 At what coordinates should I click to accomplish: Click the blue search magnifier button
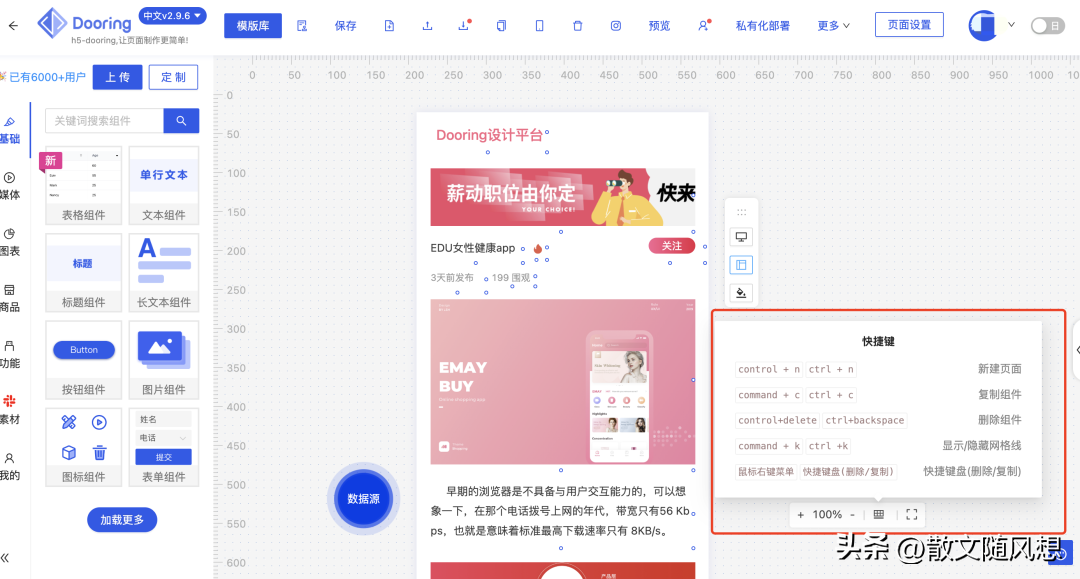point(181,120)
